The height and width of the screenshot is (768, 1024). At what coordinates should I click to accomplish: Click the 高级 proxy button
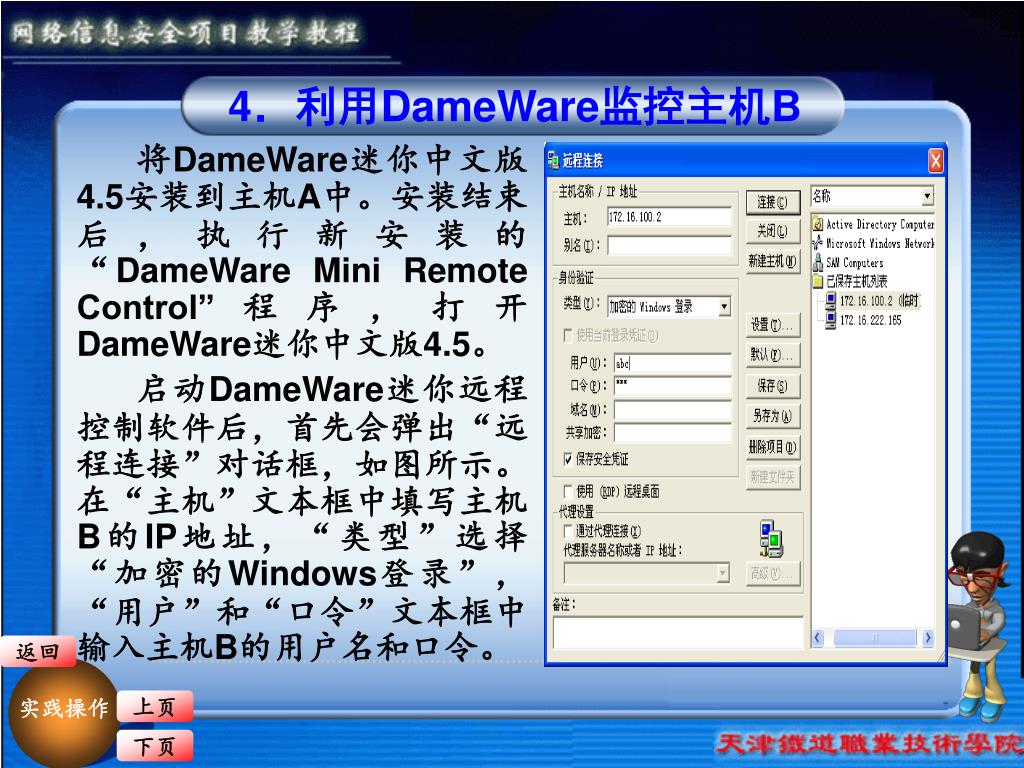click(773, 574)
